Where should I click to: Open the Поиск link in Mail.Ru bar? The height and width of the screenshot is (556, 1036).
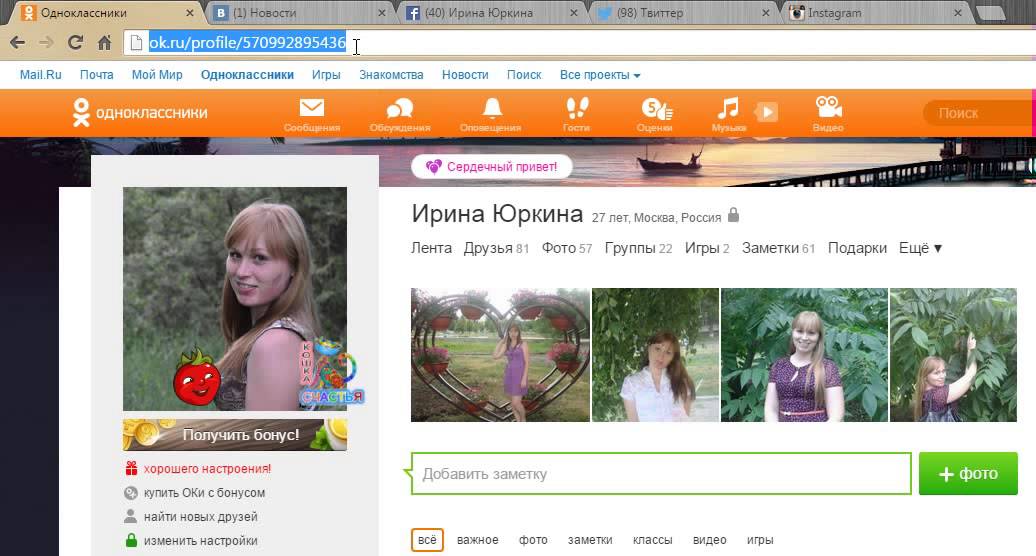tap(524, 75)
